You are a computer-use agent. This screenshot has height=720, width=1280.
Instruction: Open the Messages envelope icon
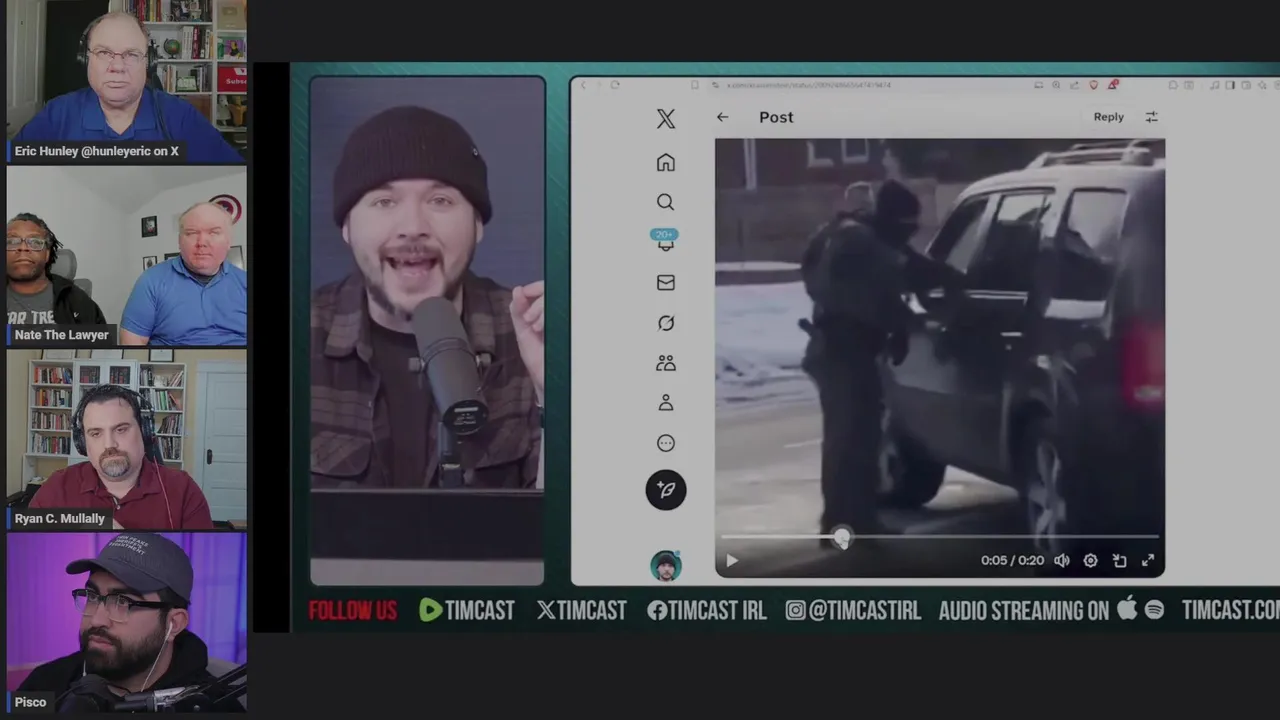666,283
